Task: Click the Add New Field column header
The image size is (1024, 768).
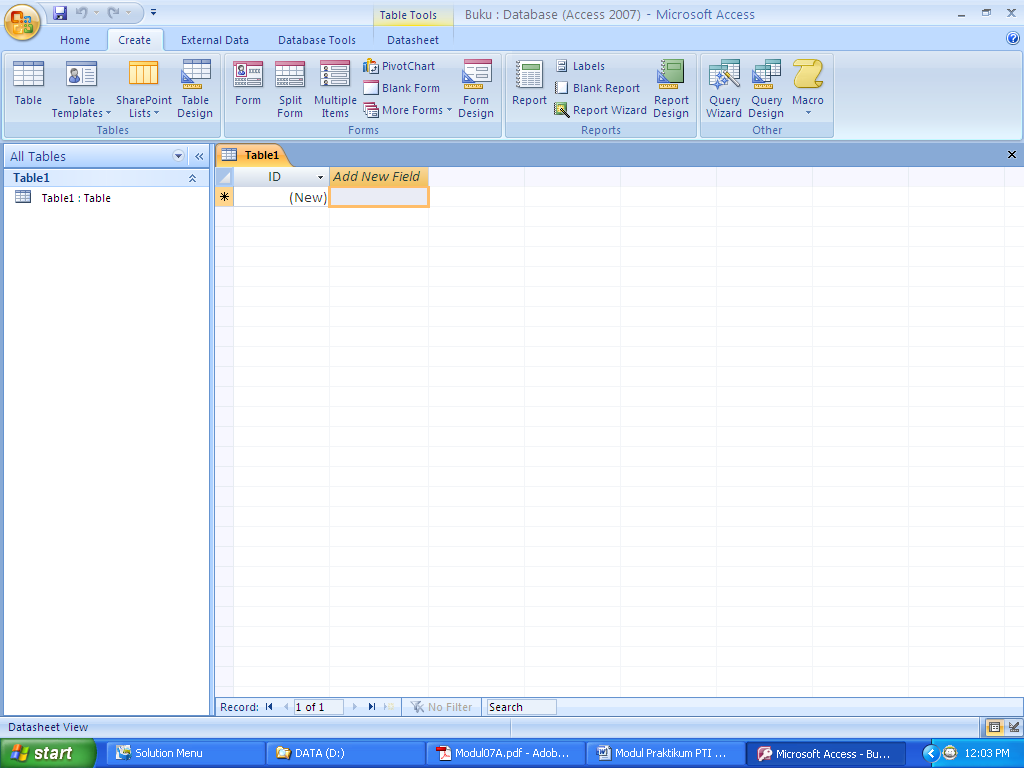Action: (378, 176)
